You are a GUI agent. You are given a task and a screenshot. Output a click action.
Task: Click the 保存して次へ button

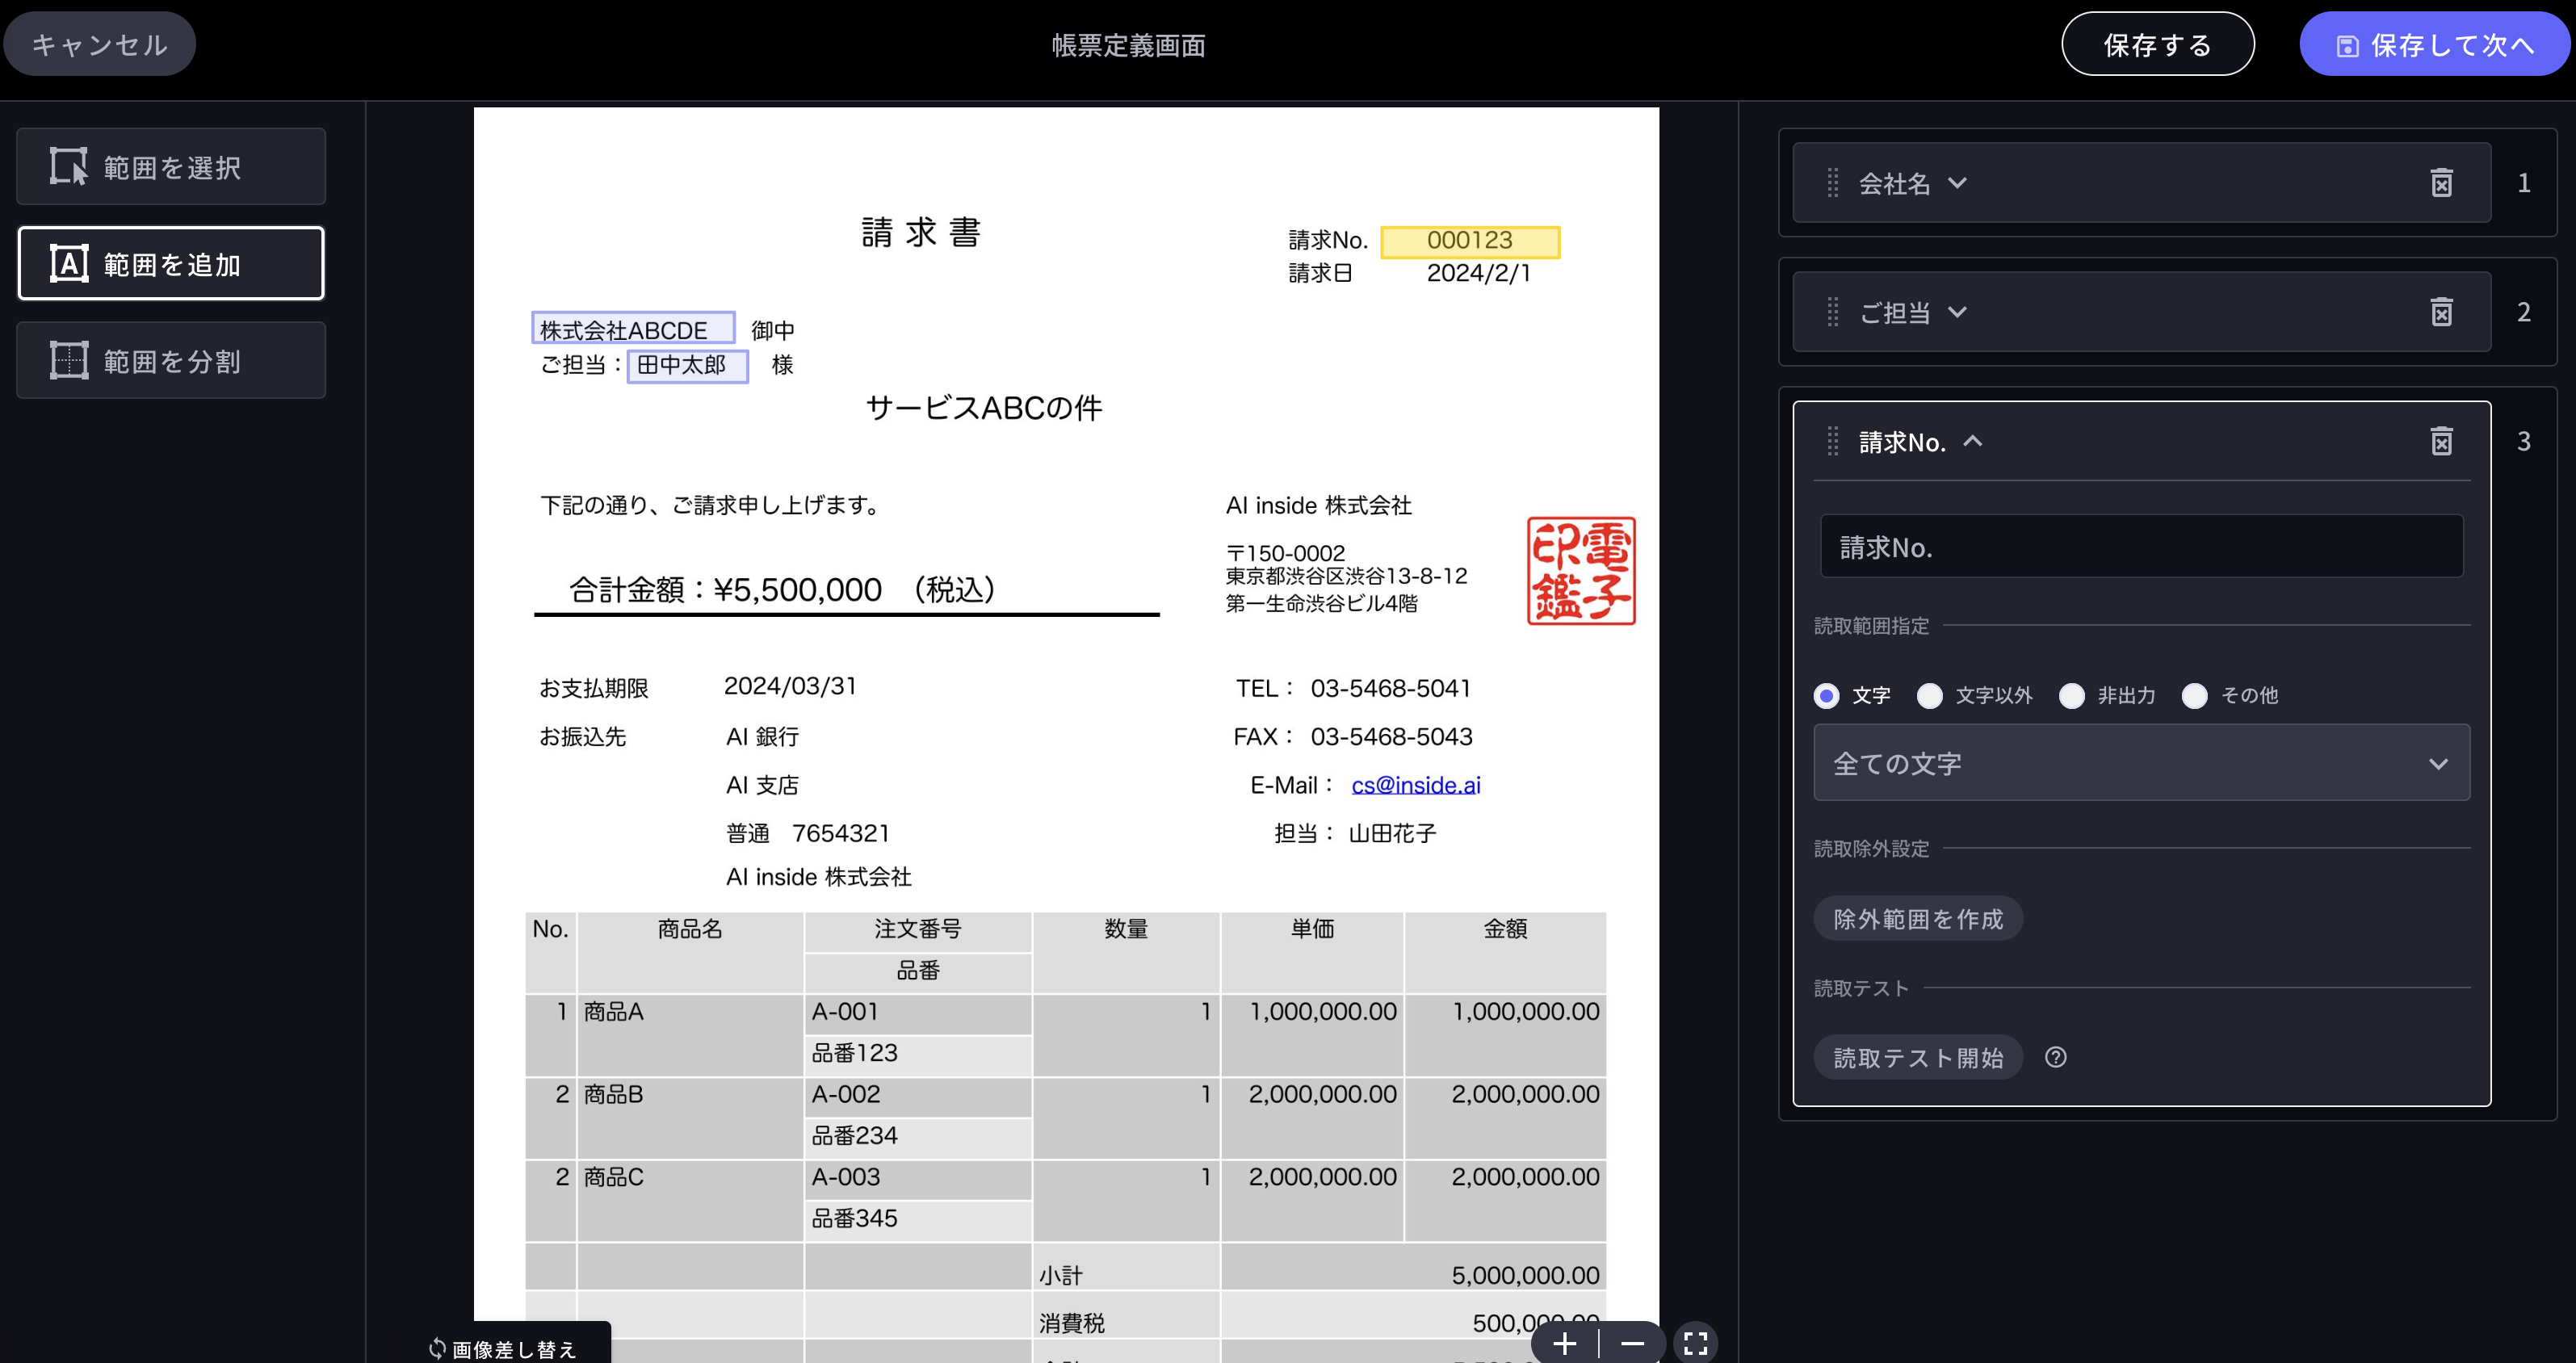[2434, 44]
